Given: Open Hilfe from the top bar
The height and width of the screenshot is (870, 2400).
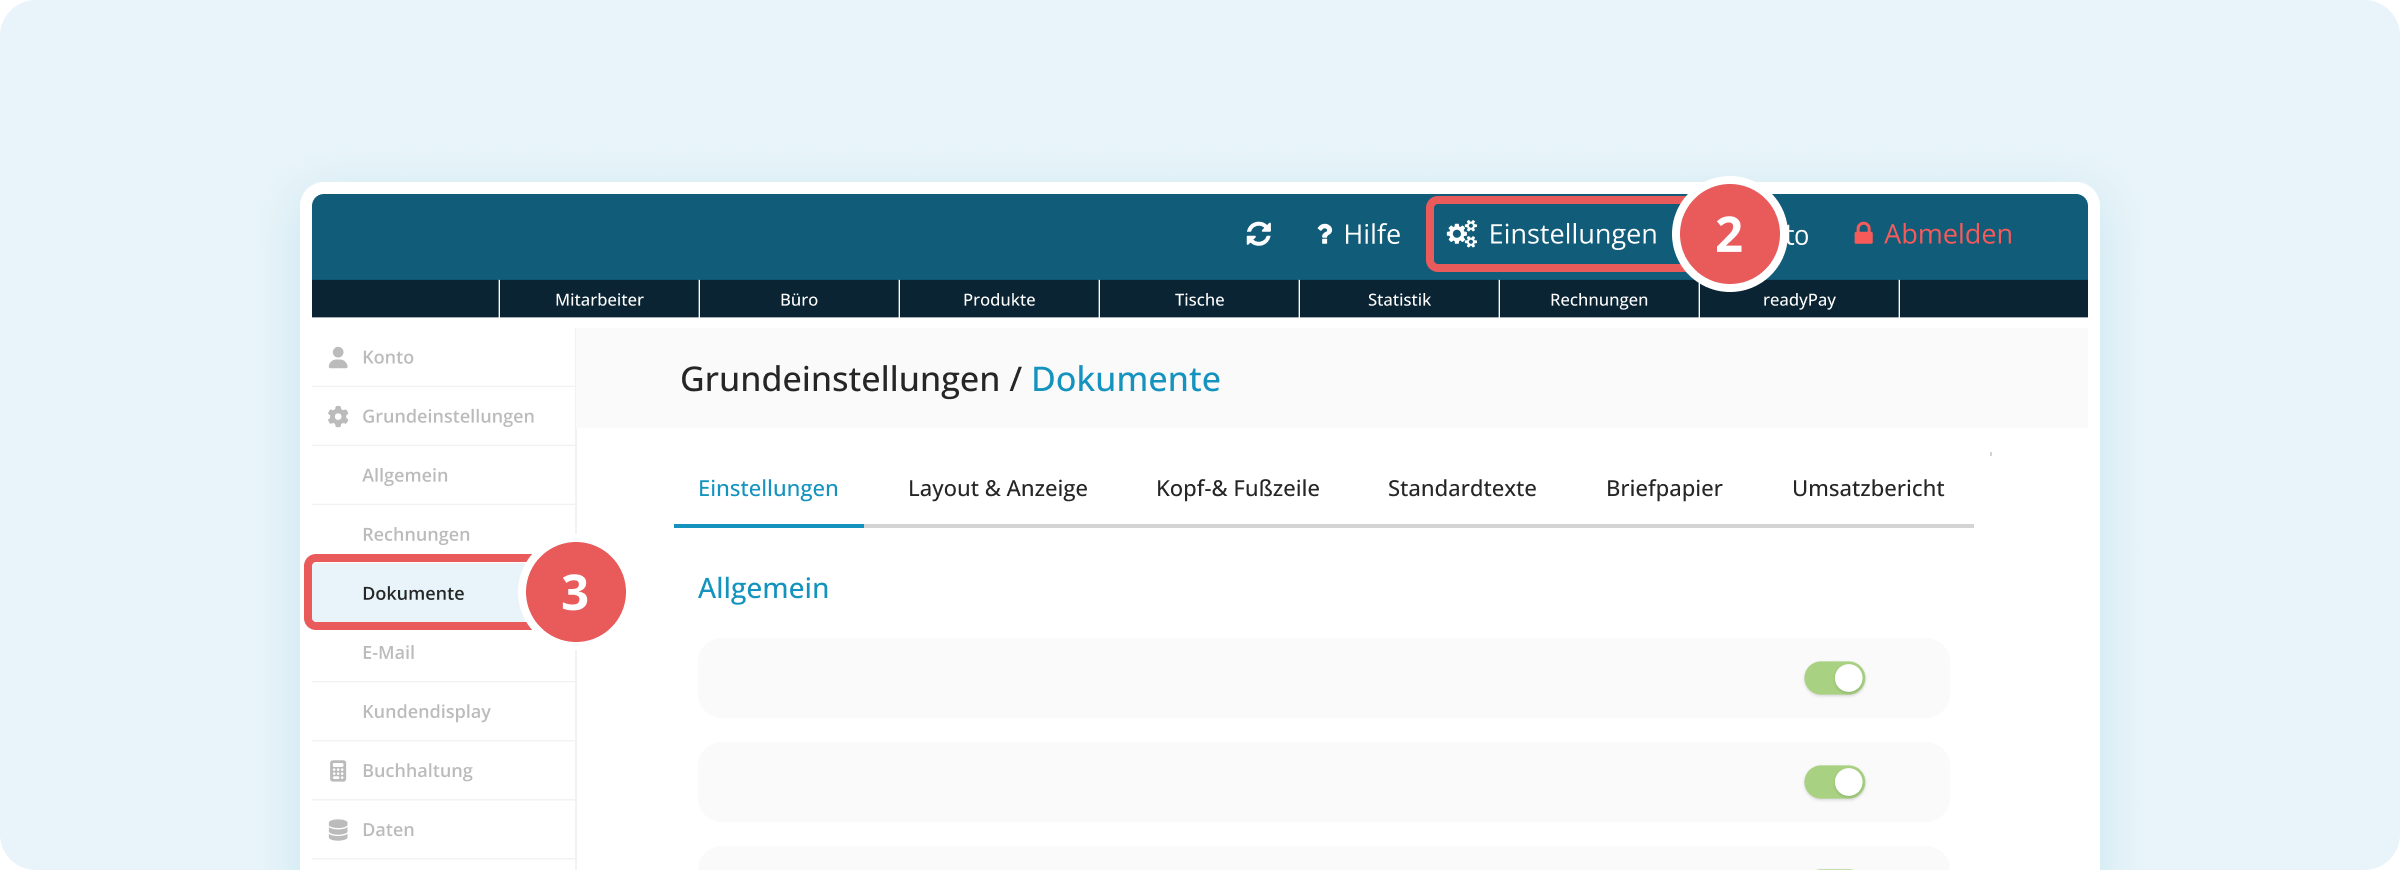Looking at the screenshot, I should (x=1358, y=234).
